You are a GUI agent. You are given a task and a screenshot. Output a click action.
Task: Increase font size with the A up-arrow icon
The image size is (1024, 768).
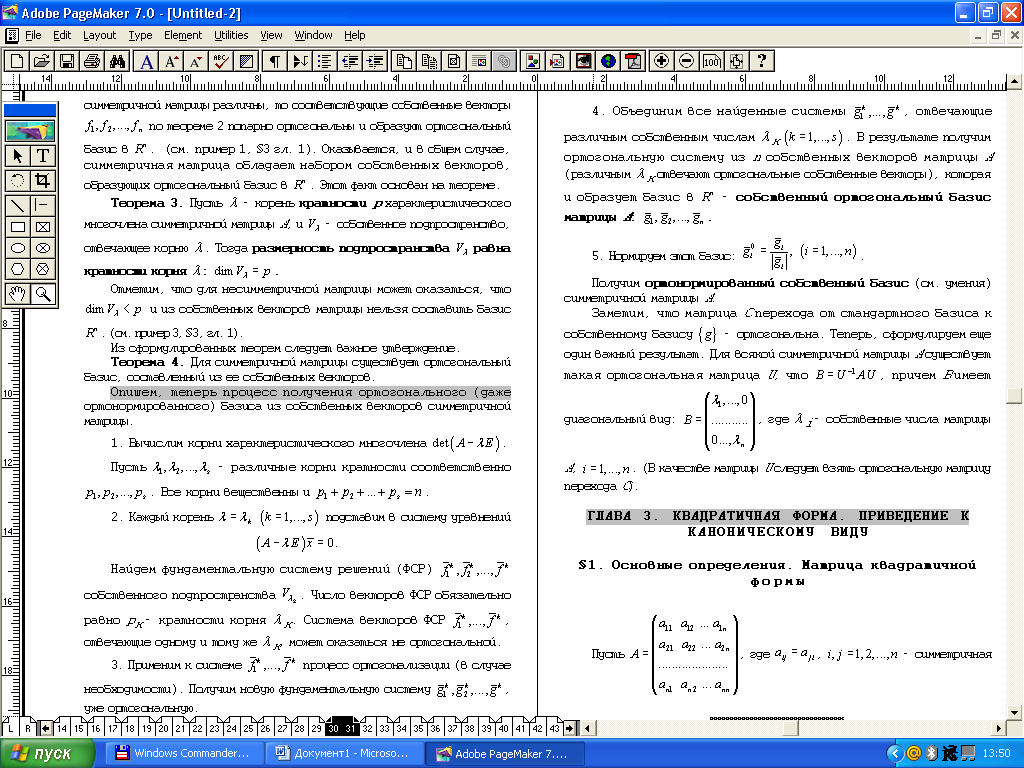[171, 61]
